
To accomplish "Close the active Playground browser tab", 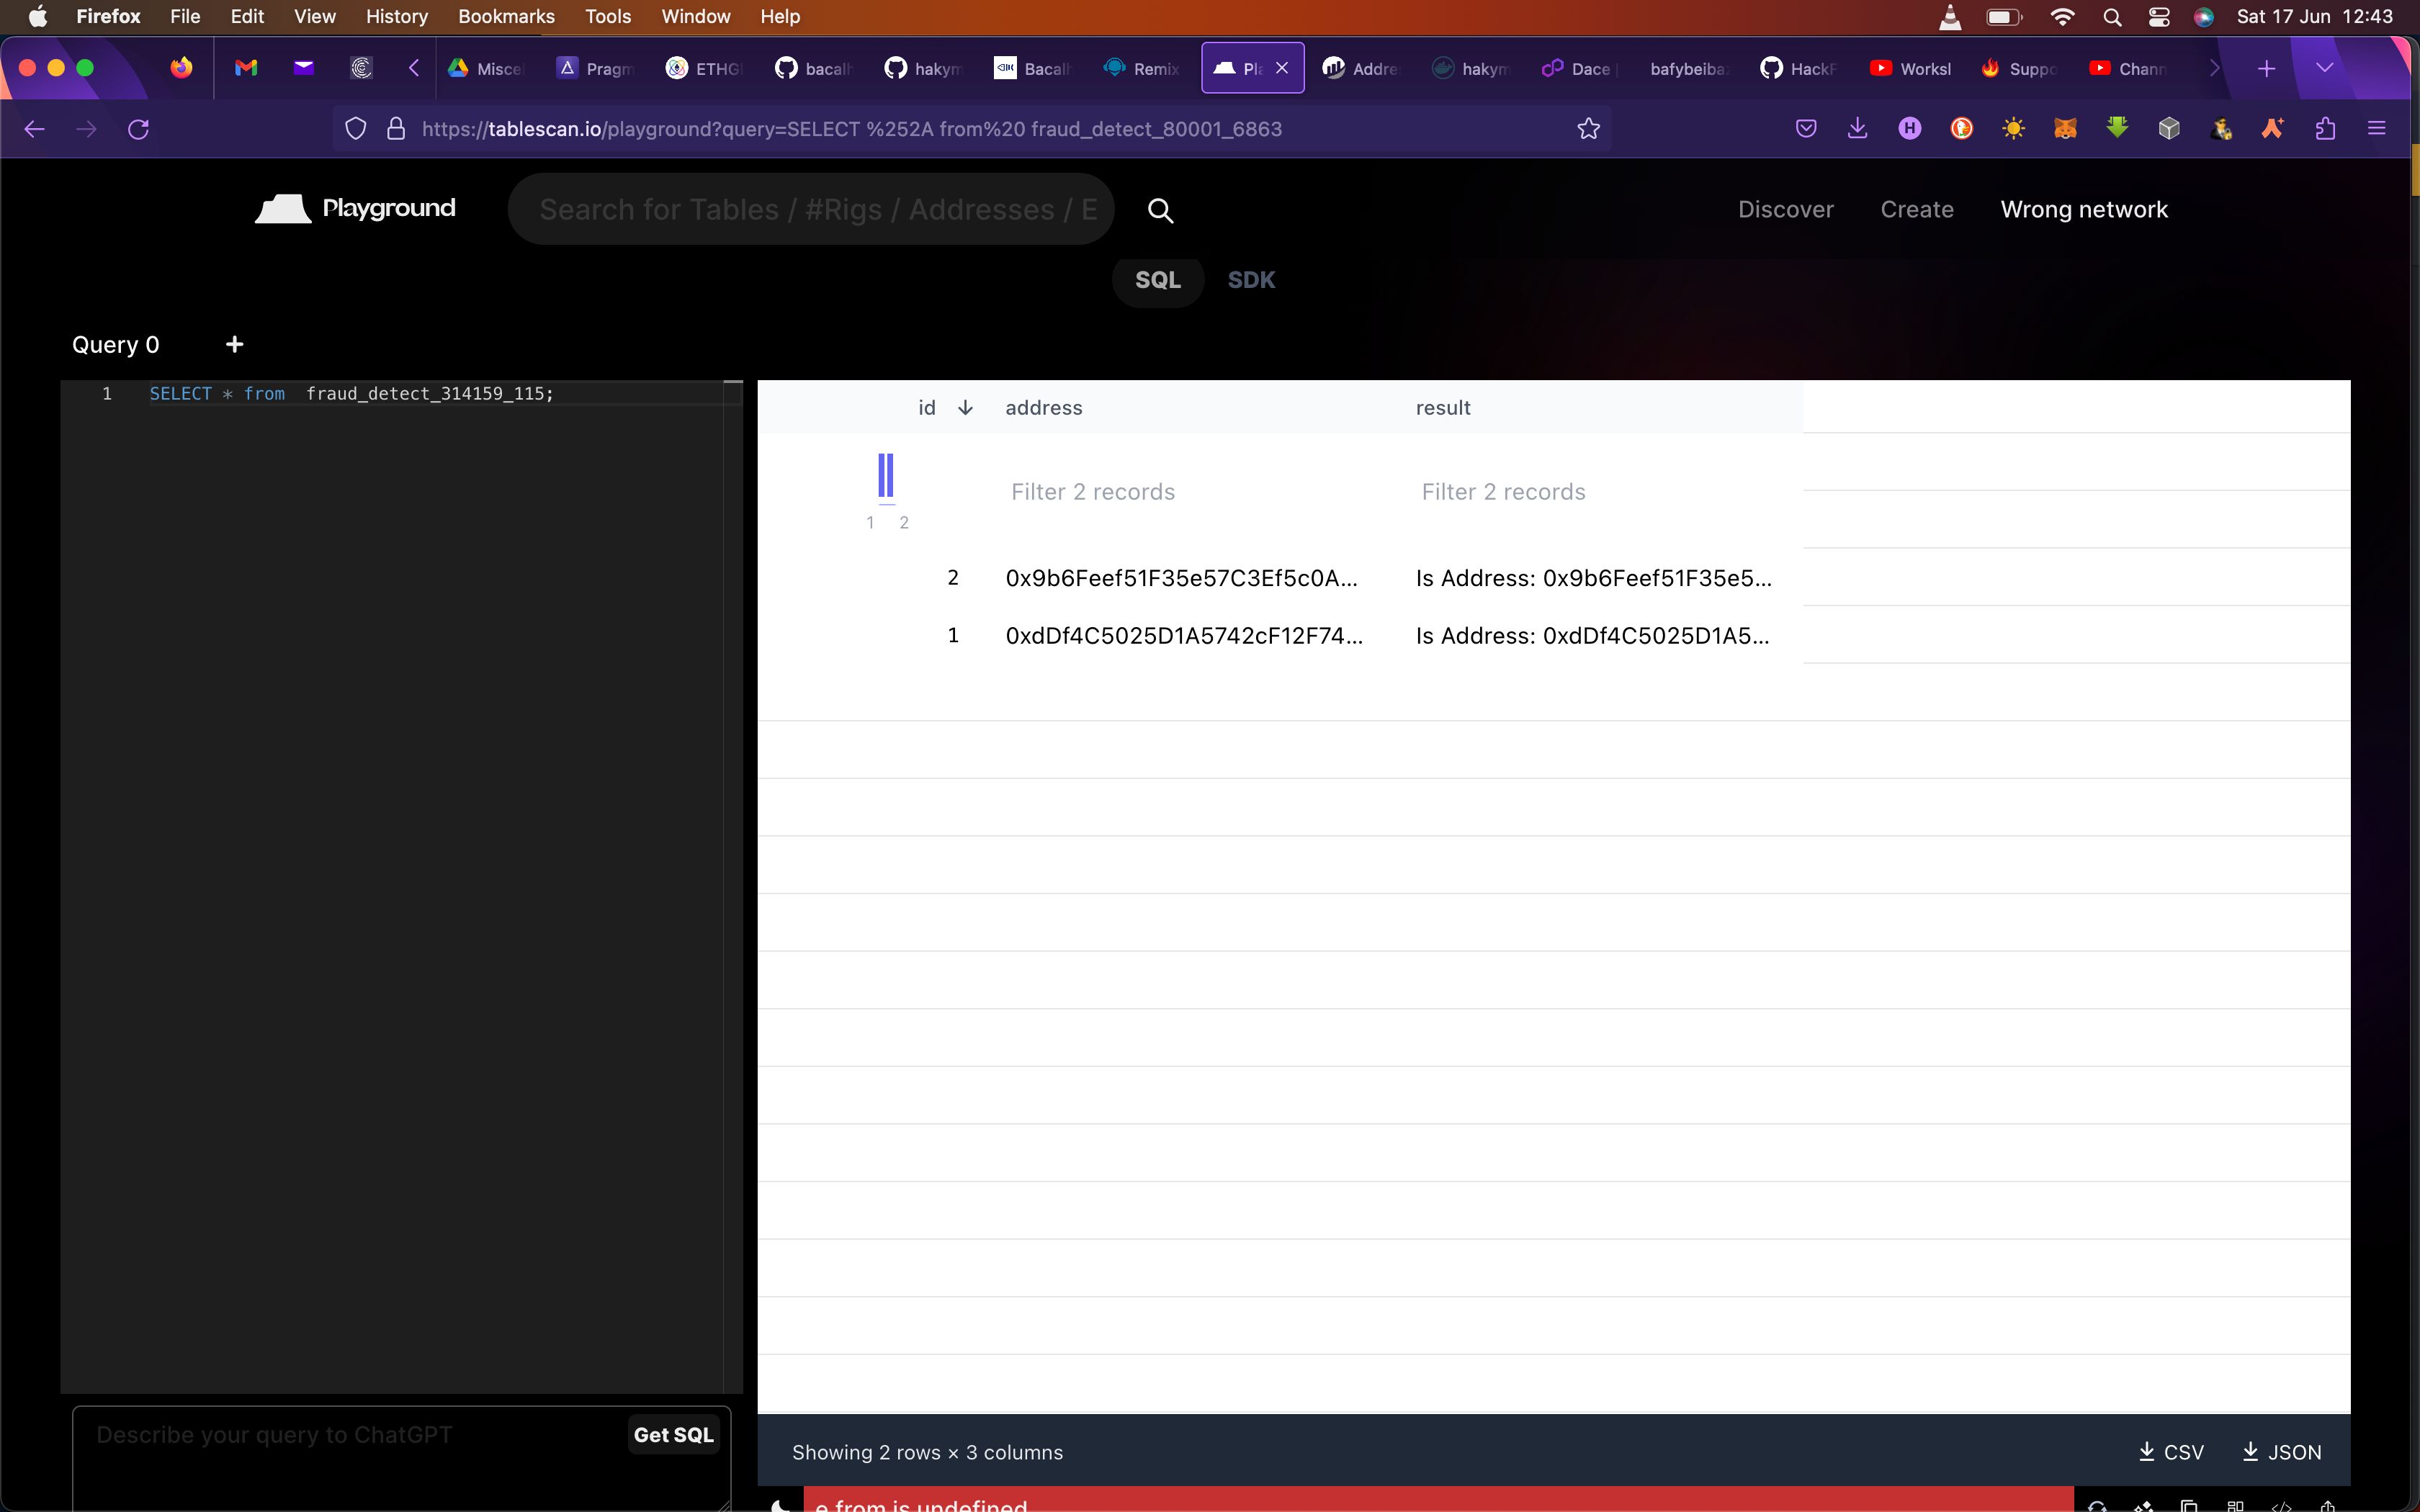I will (1282, 68).
